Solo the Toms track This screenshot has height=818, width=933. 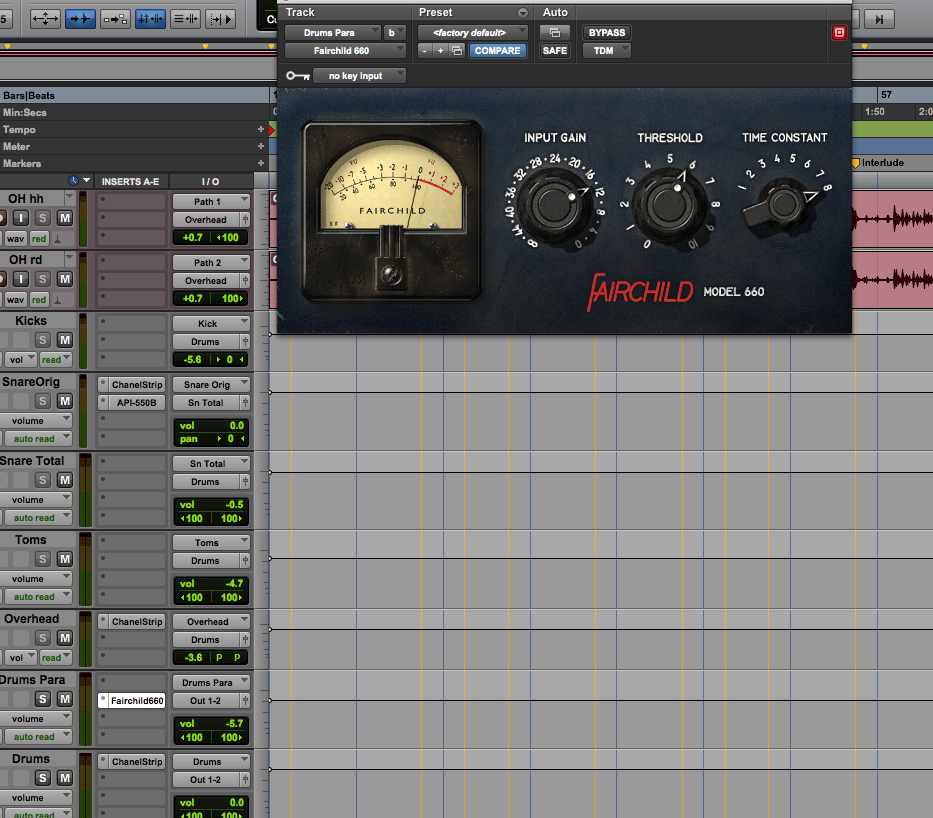pos(42,559)
